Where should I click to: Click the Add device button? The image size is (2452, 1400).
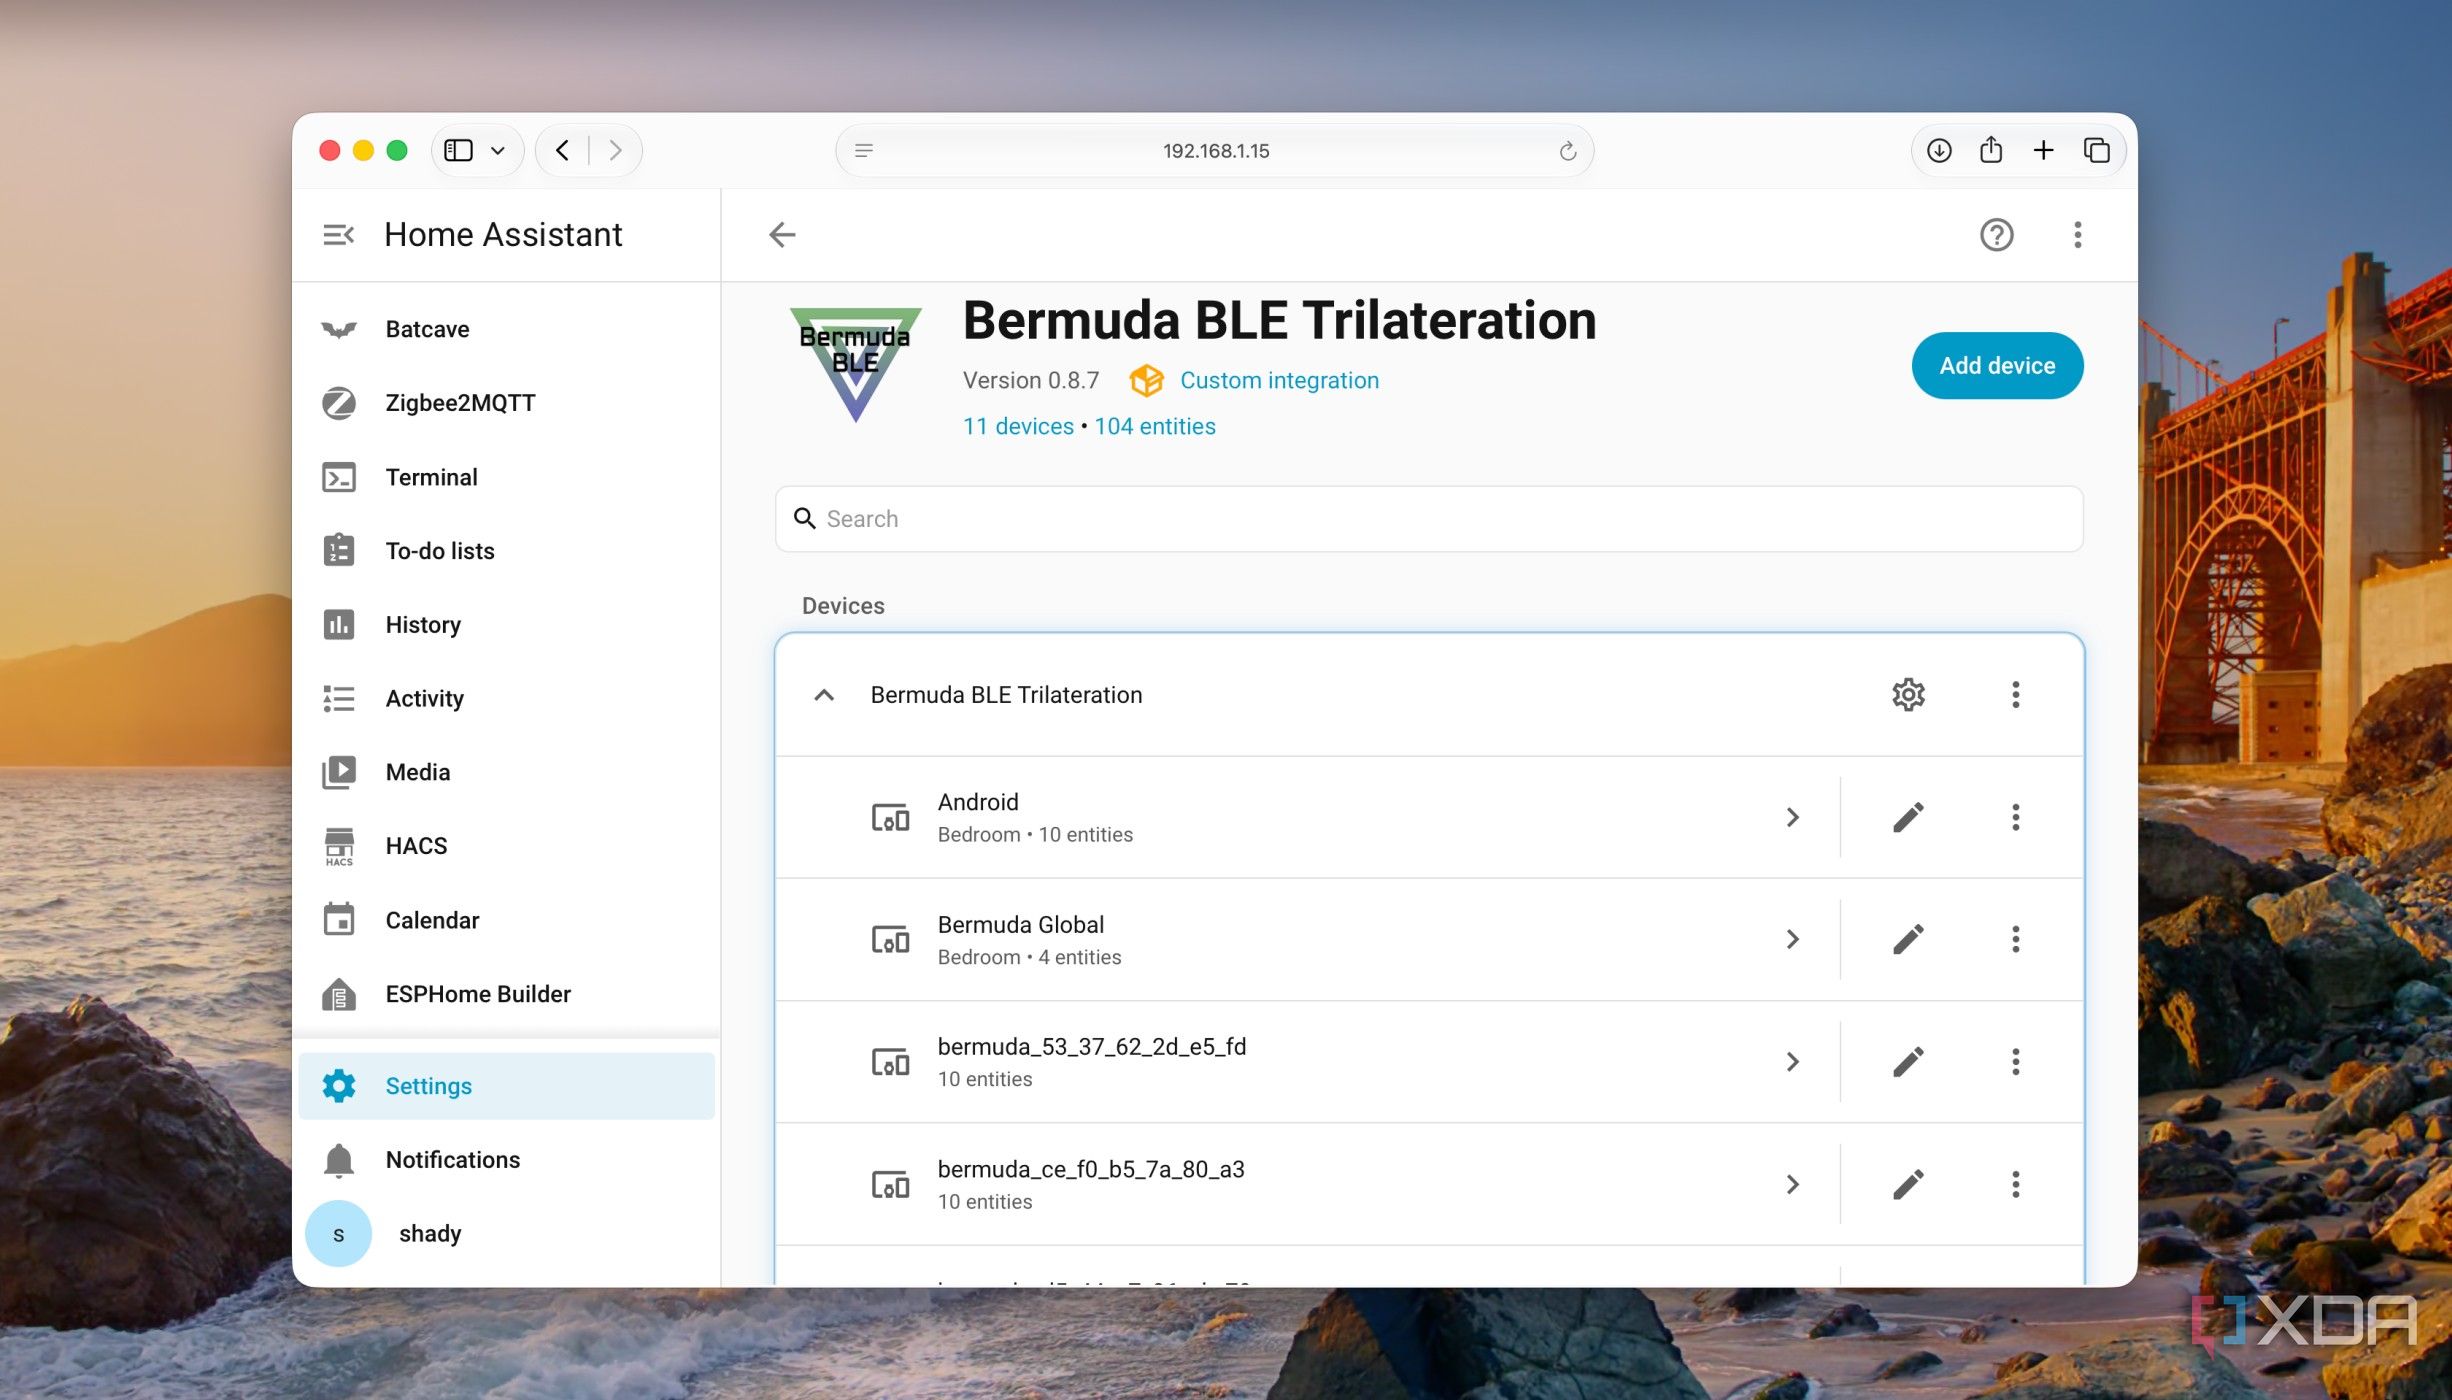pos(1997,366)
